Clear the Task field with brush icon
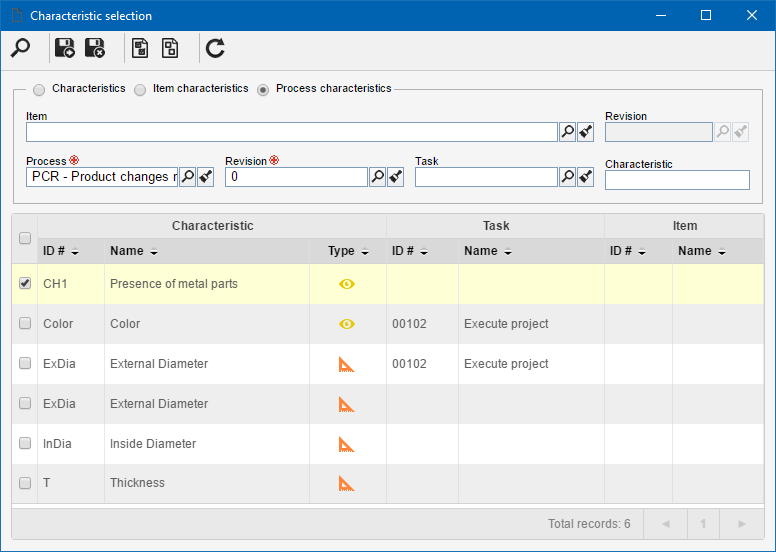Image resolution: width=776 pixels, height=552 pixels. (x=586, y=177)
